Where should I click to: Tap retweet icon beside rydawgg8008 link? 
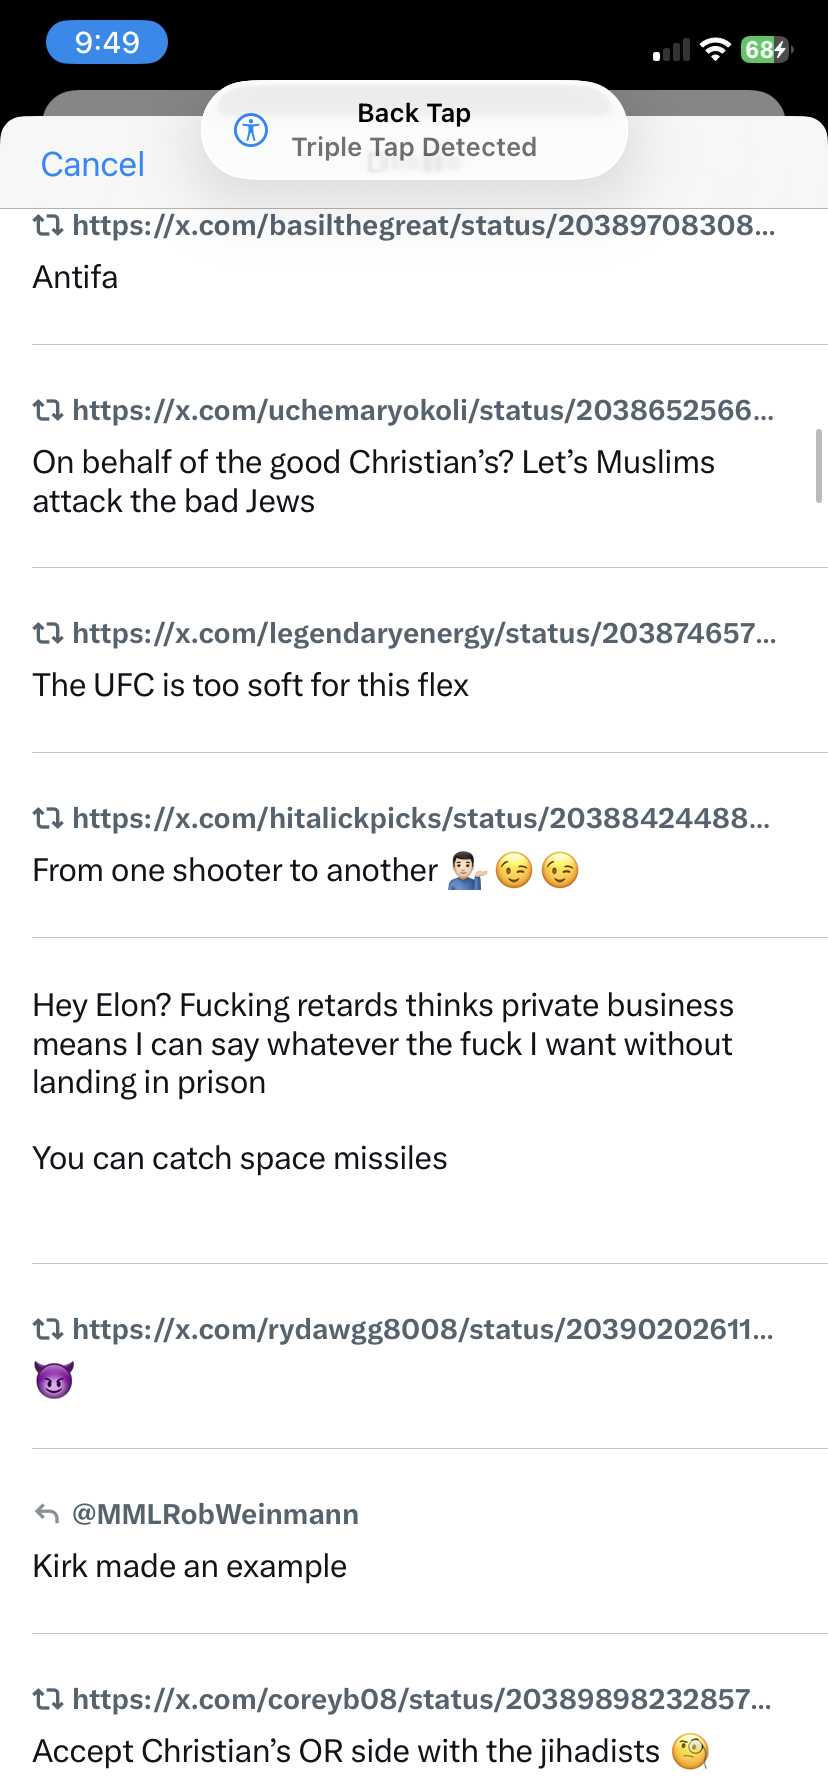click(48, 1329)
